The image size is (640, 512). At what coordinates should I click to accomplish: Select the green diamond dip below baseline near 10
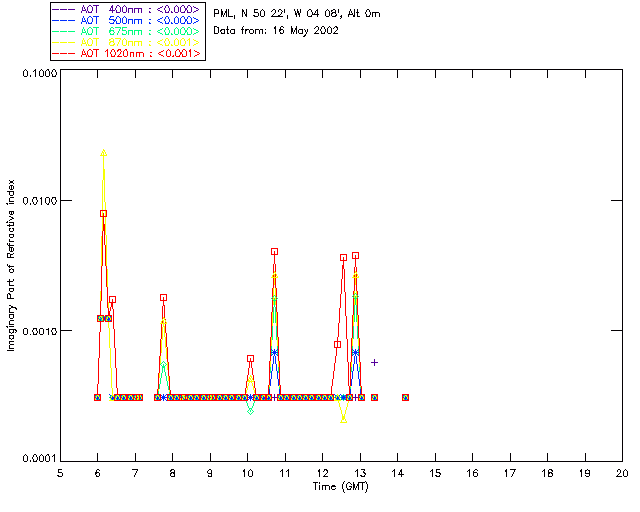(x=251, y=412)
